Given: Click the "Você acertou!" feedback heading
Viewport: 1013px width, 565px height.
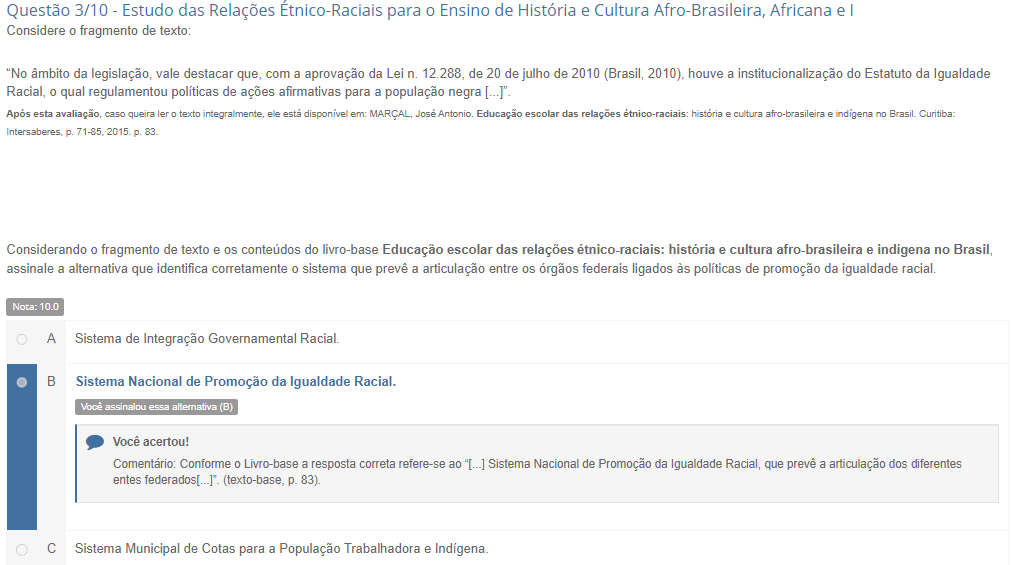Looking at the screenshot, I should point(151,442).
